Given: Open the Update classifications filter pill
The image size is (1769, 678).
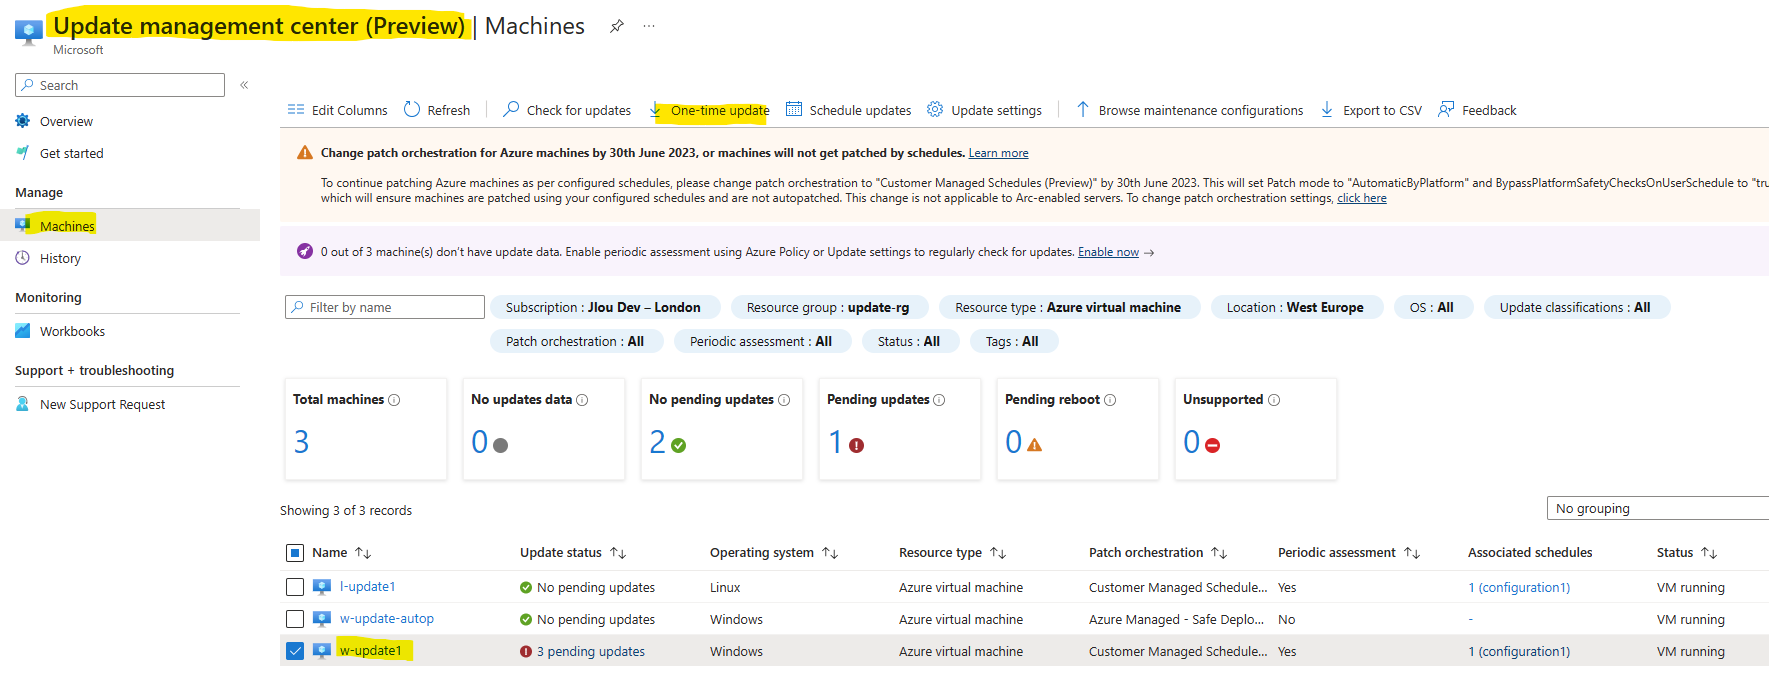Looking at the screenshot, I should click(1575, 307).
